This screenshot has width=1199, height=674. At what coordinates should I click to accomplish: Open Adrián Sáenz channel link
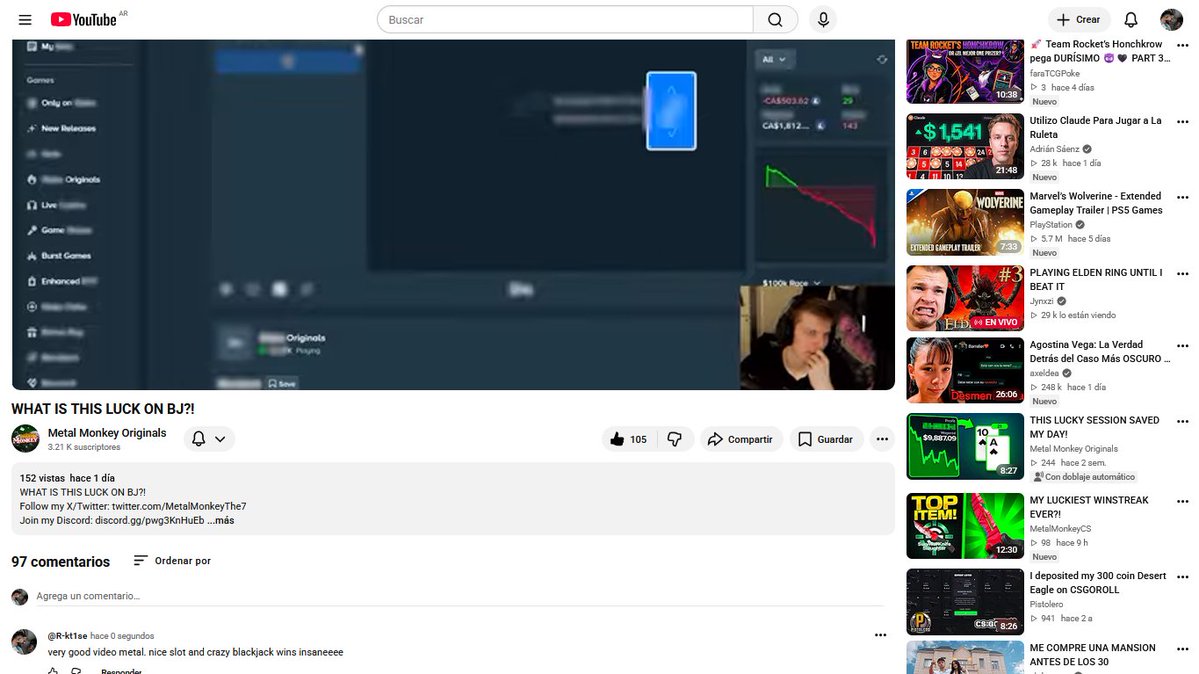[1054, 149]
